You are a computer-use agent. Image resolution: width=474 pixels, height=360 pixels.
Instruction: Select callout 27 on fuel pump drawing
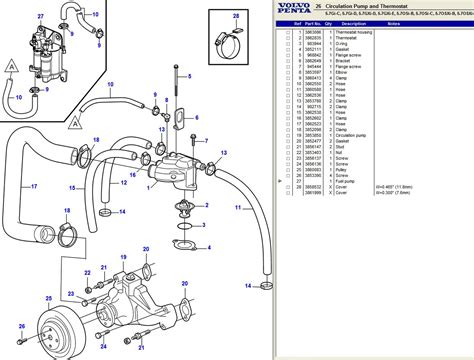click(x=41, y=16)
